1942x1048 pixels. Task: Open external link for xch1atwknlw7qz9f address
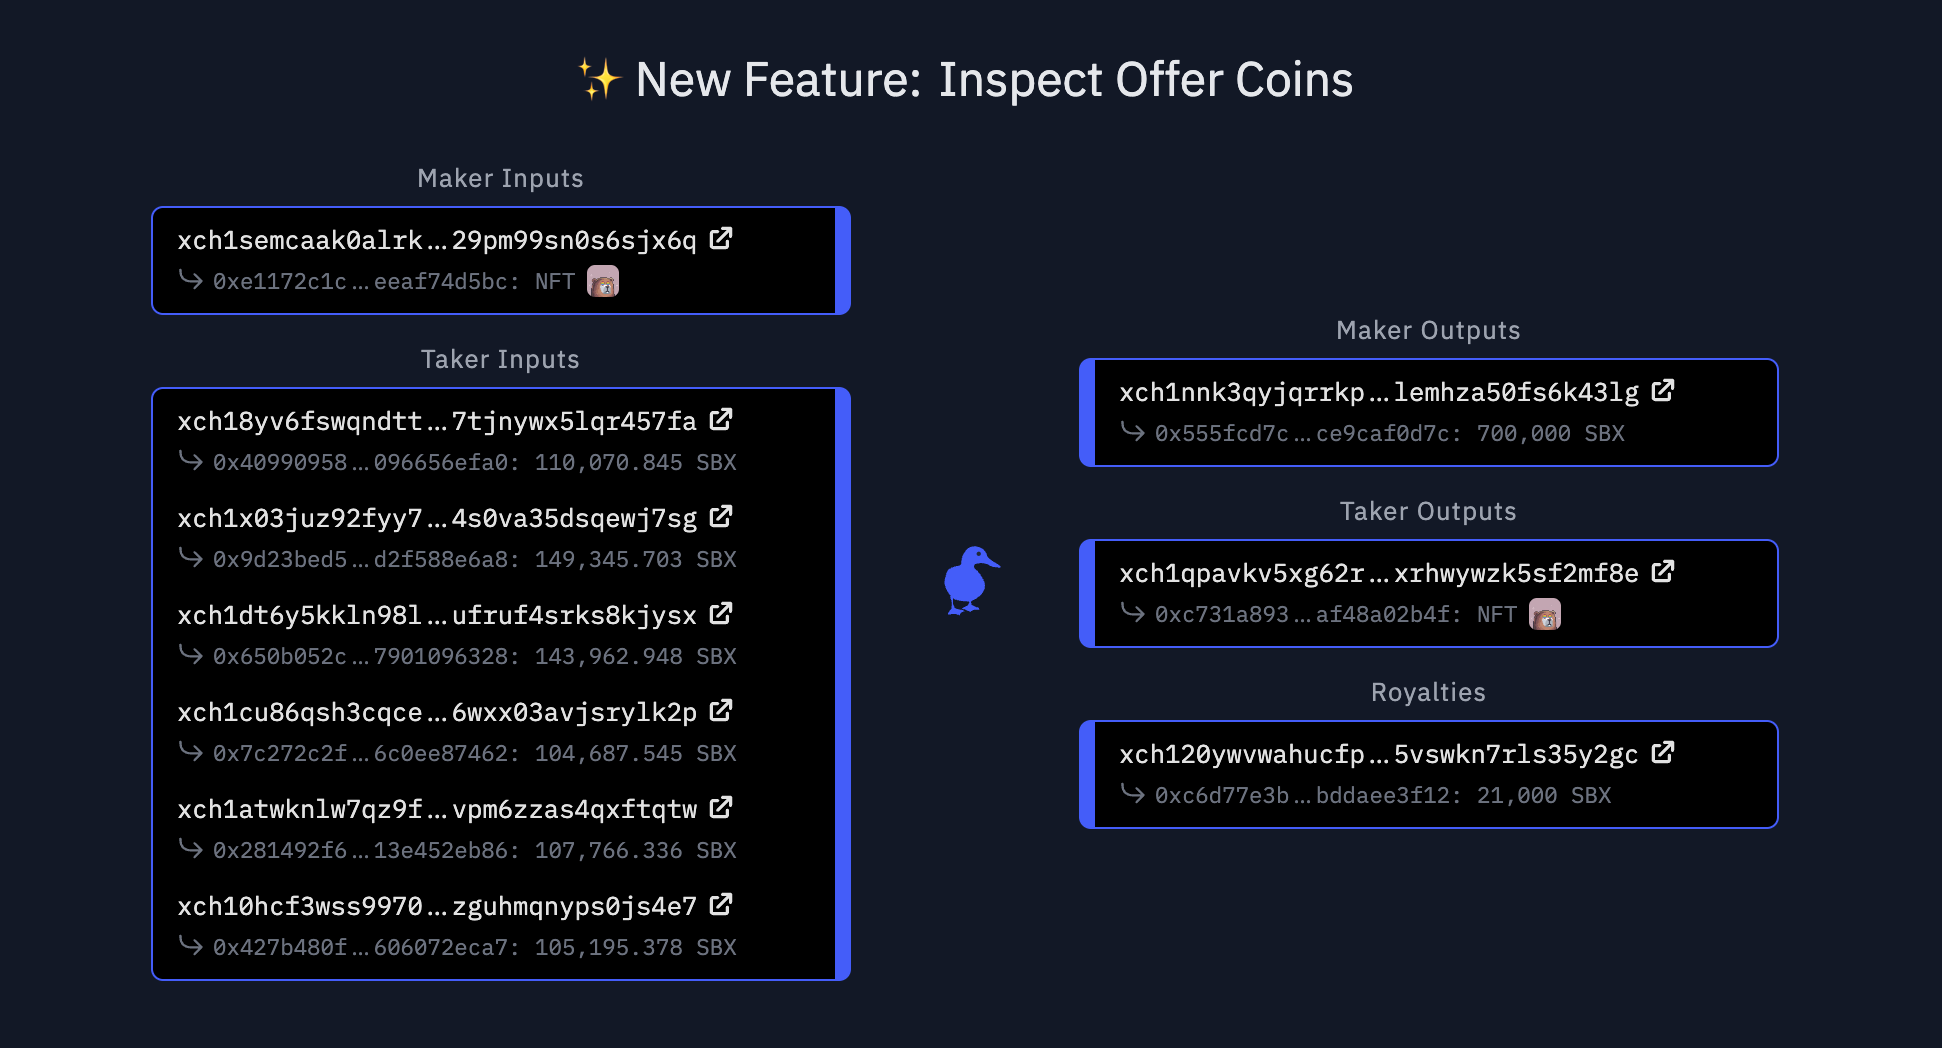[721, 808]
